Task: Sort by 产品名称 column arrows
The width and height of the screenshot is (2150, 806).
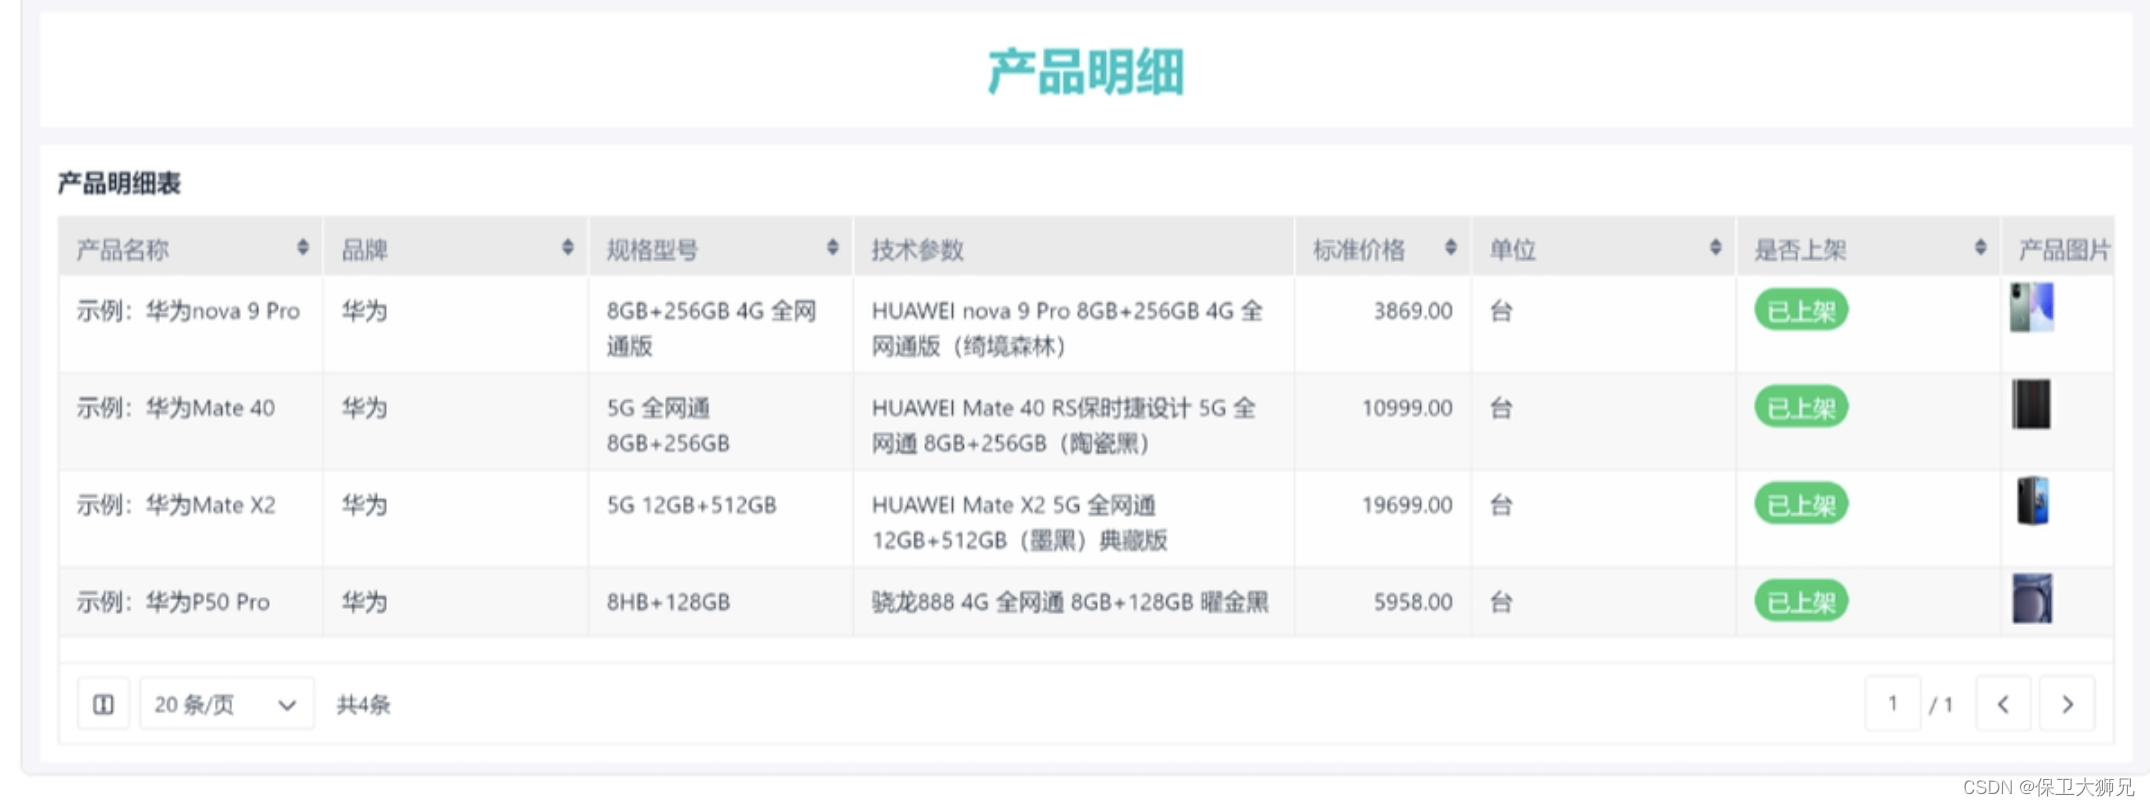Action: pos(302,248)
